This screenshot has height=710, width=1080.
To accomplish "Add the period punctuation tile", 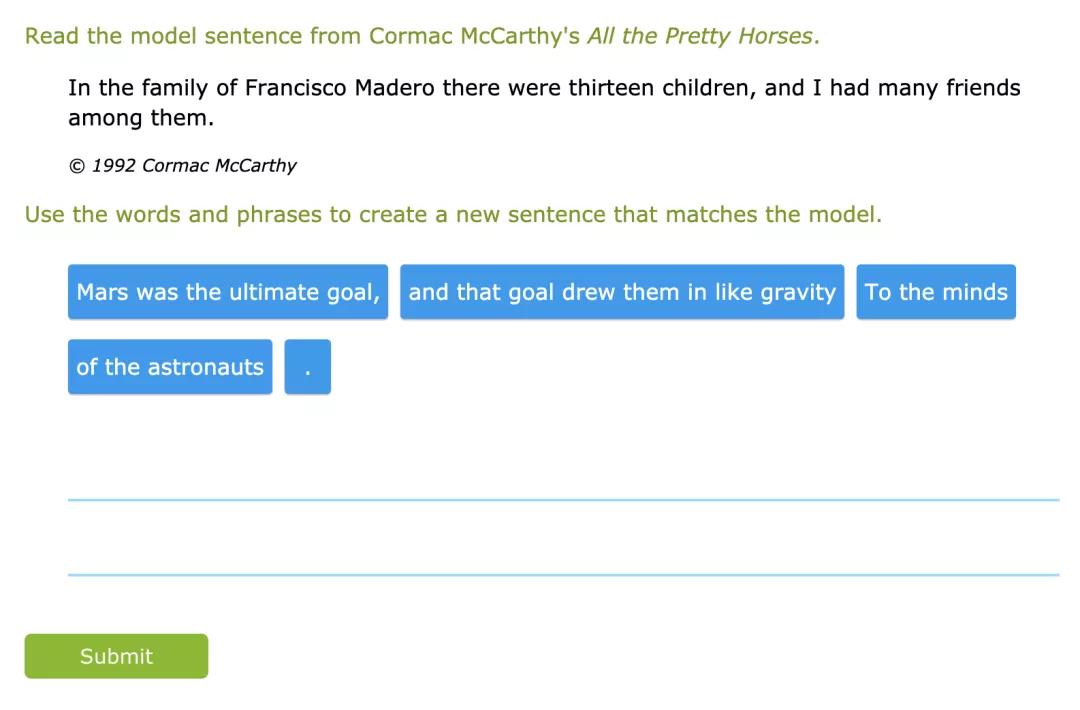I will pyautogui.click(x=307, y=367).
